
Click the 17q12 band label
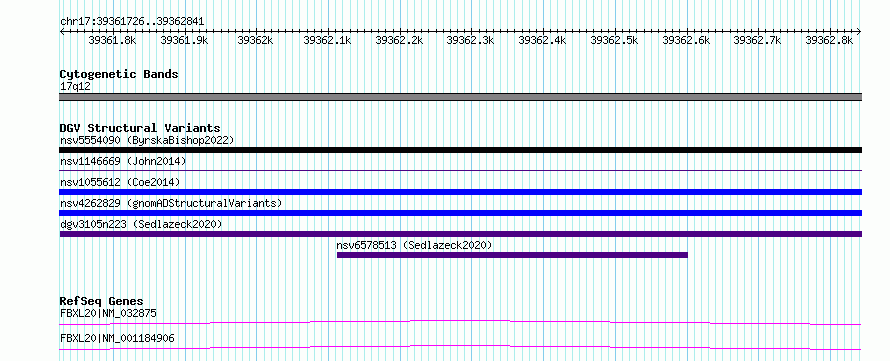(x=75, y=87)
